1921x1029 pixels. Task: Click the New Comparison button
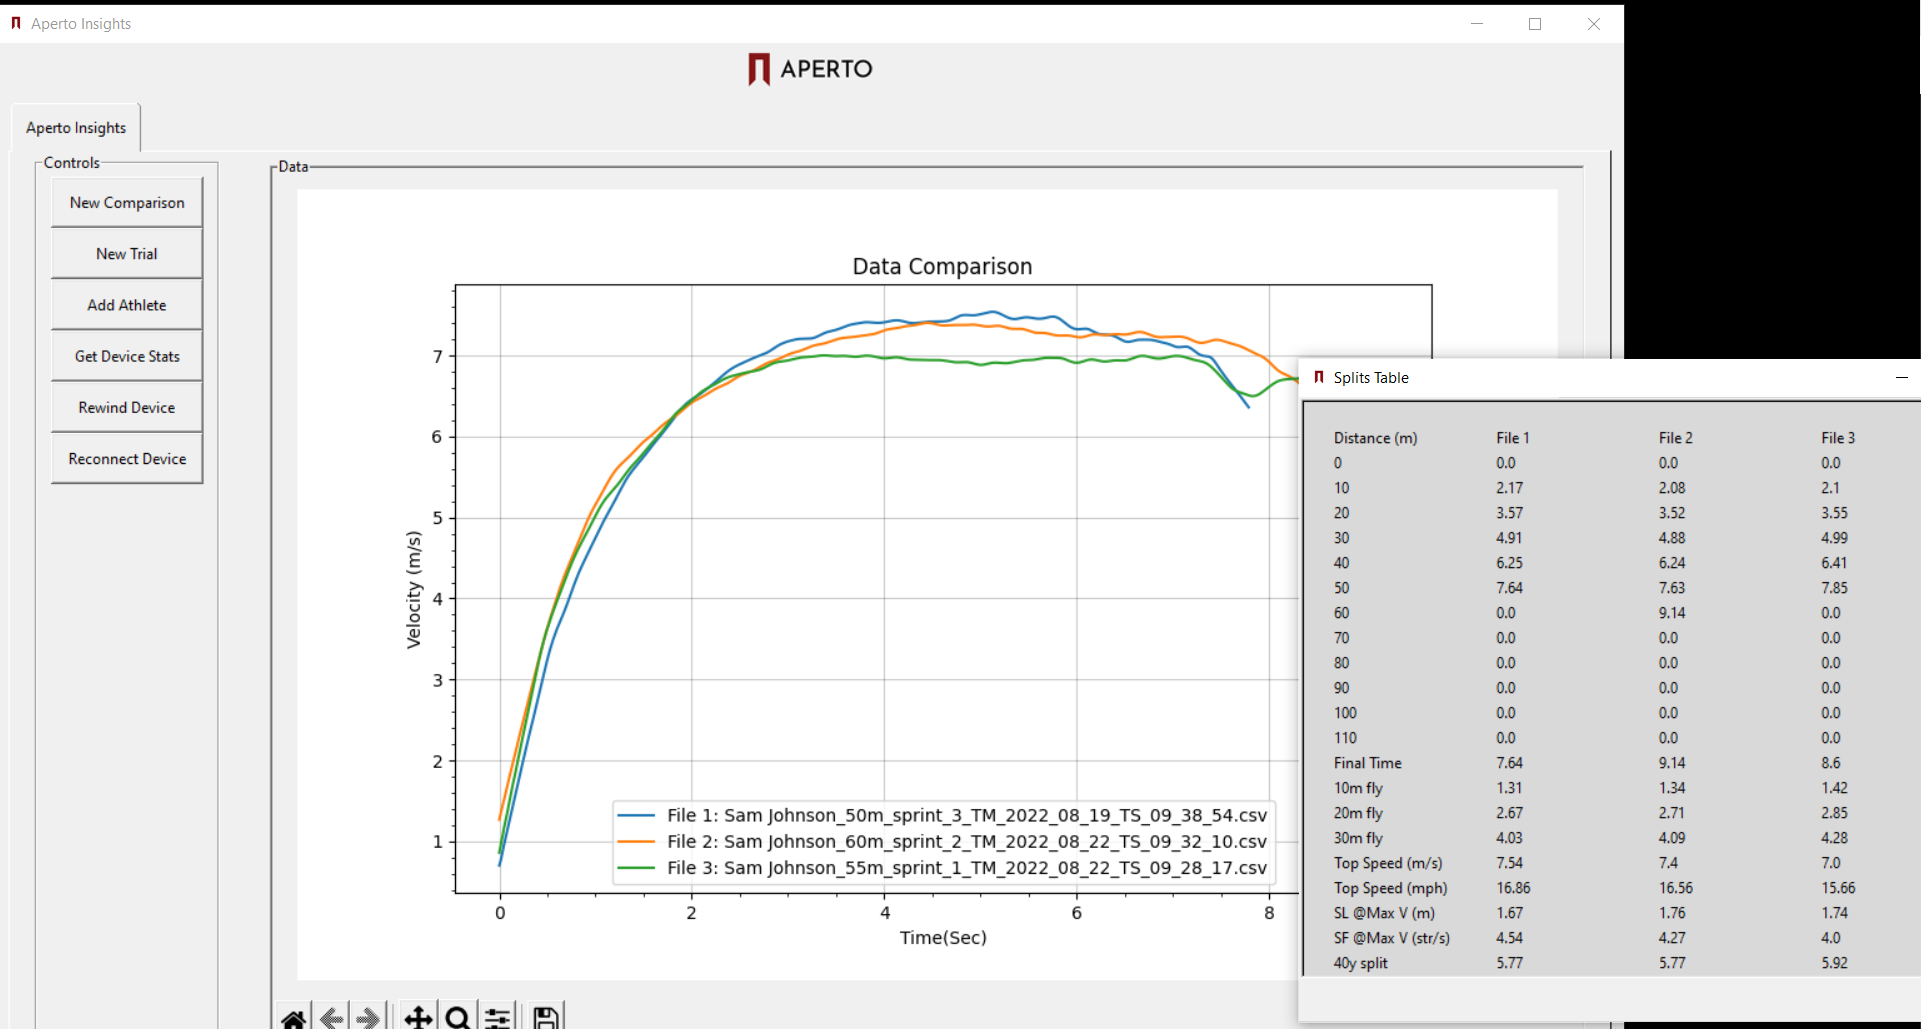(127, 202)
